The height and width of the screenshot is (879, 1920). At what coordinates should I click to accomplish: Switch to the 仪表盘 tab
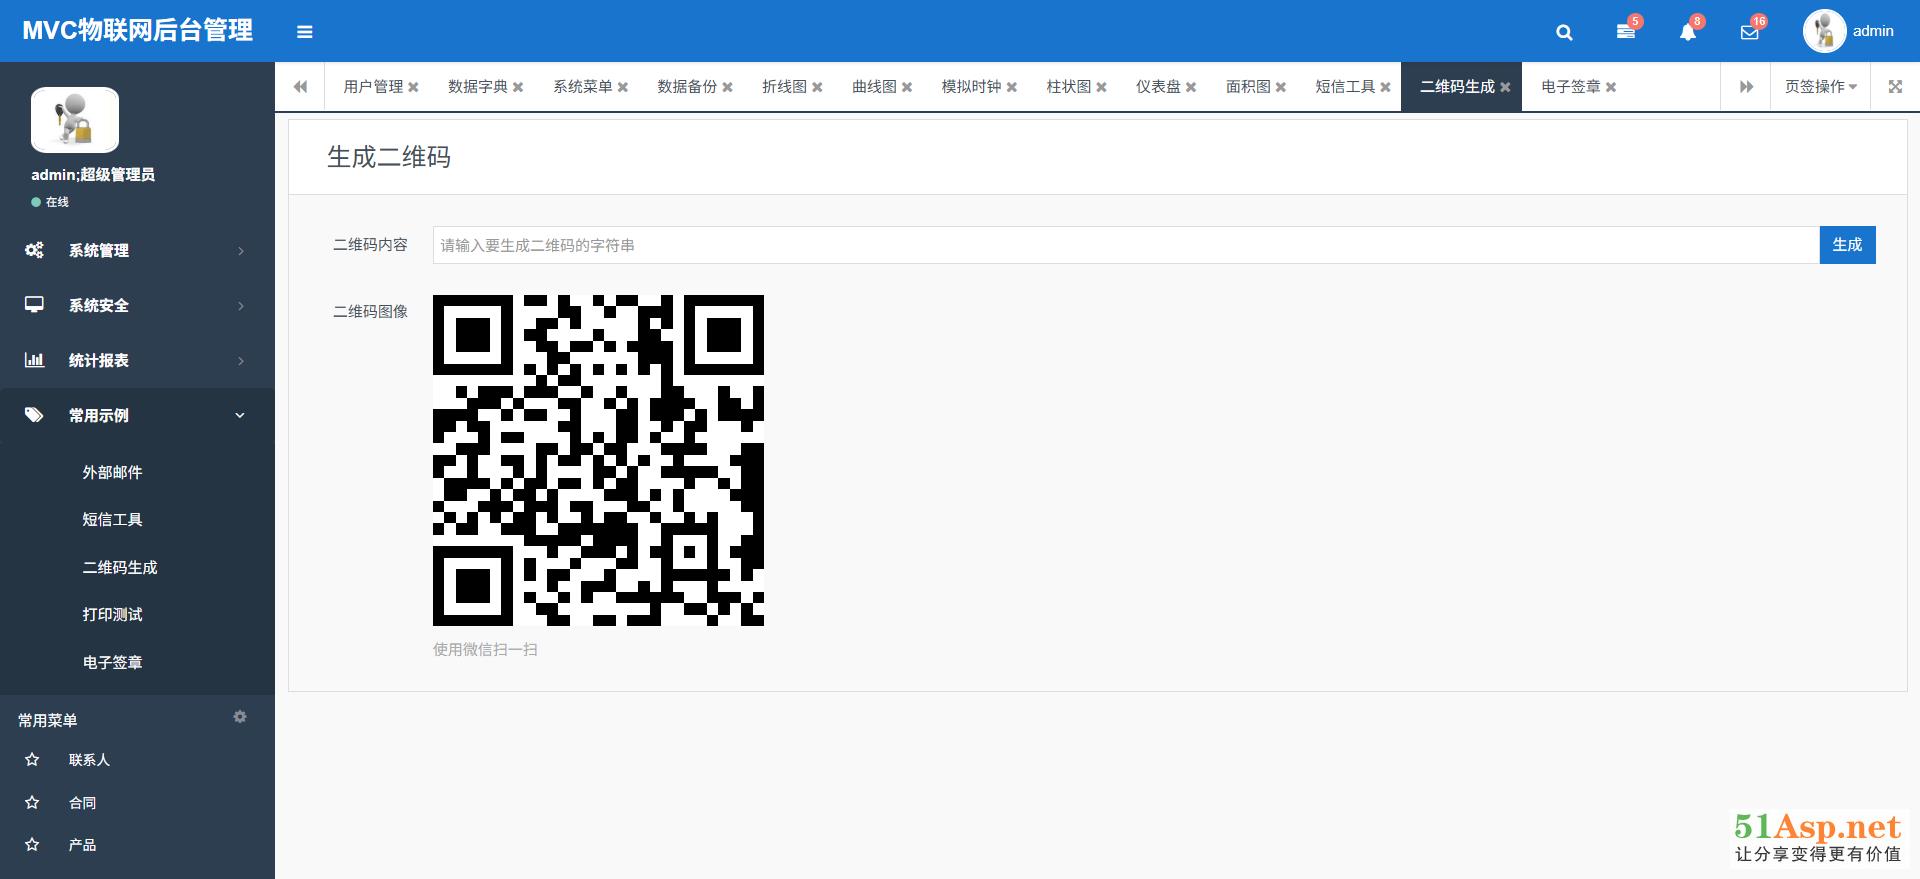coord(1157,87)
